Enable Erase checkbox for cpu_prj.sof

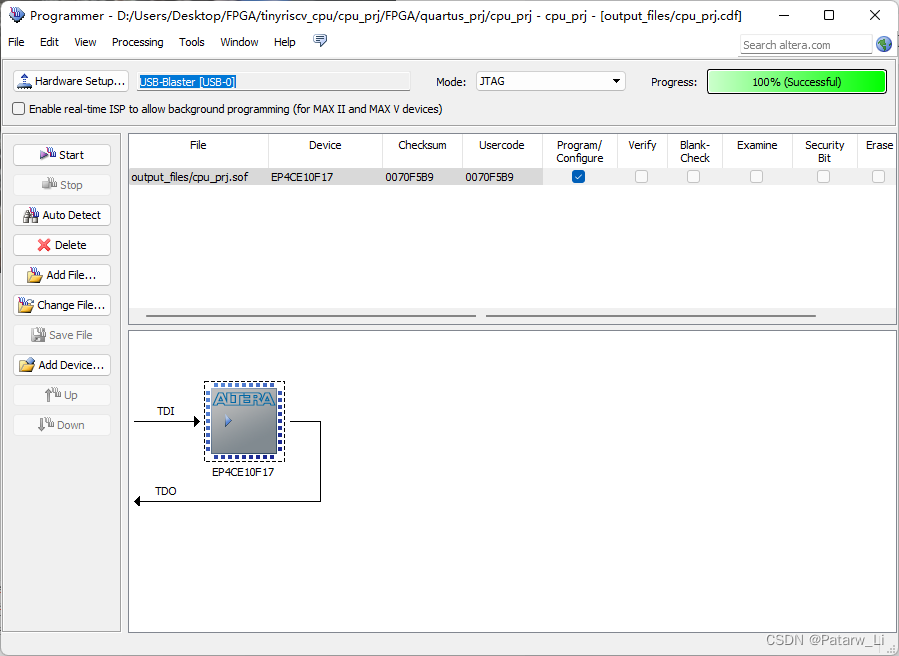[878, 177]
